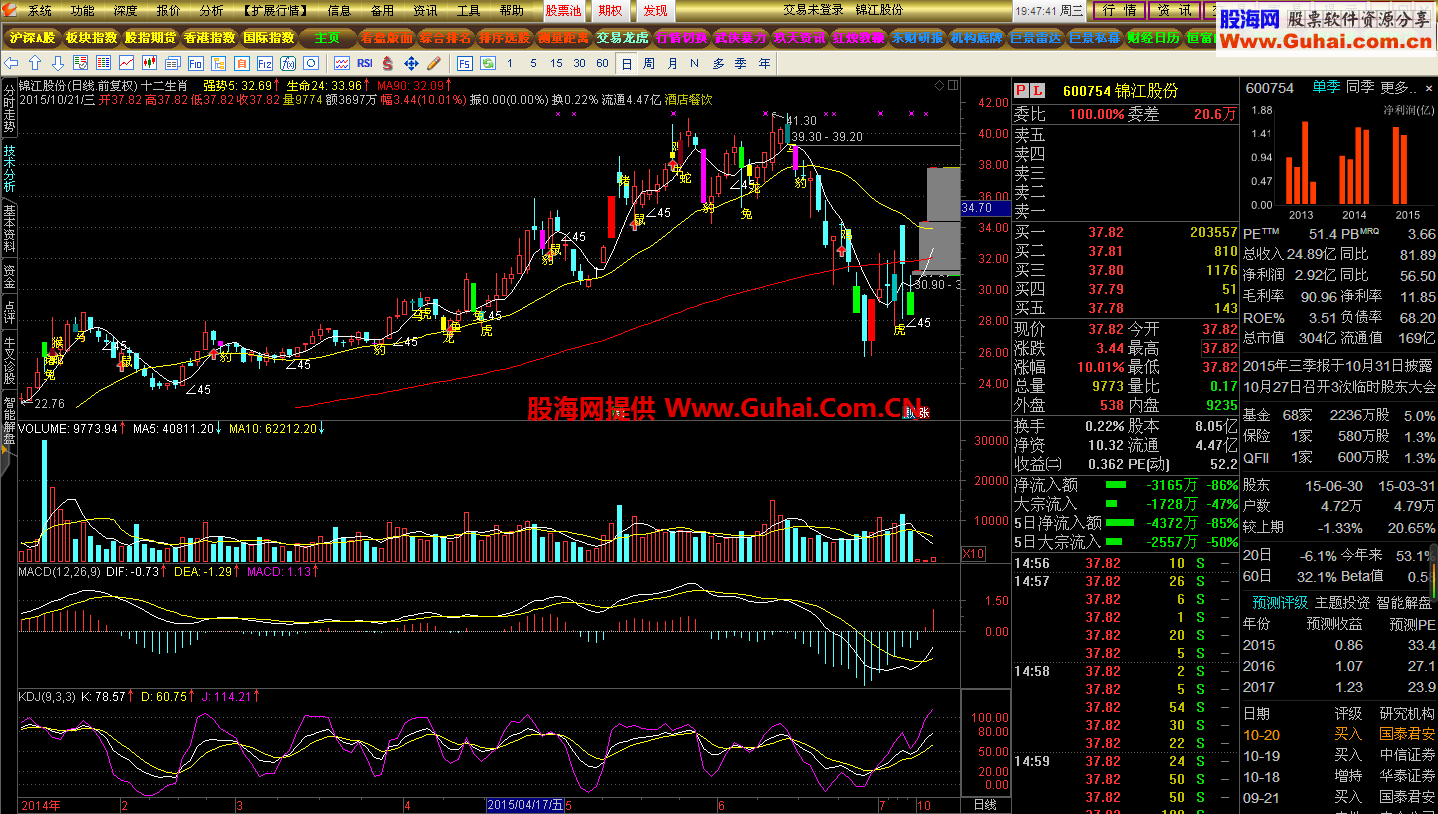Click the application logo icon

coord(11,10)
